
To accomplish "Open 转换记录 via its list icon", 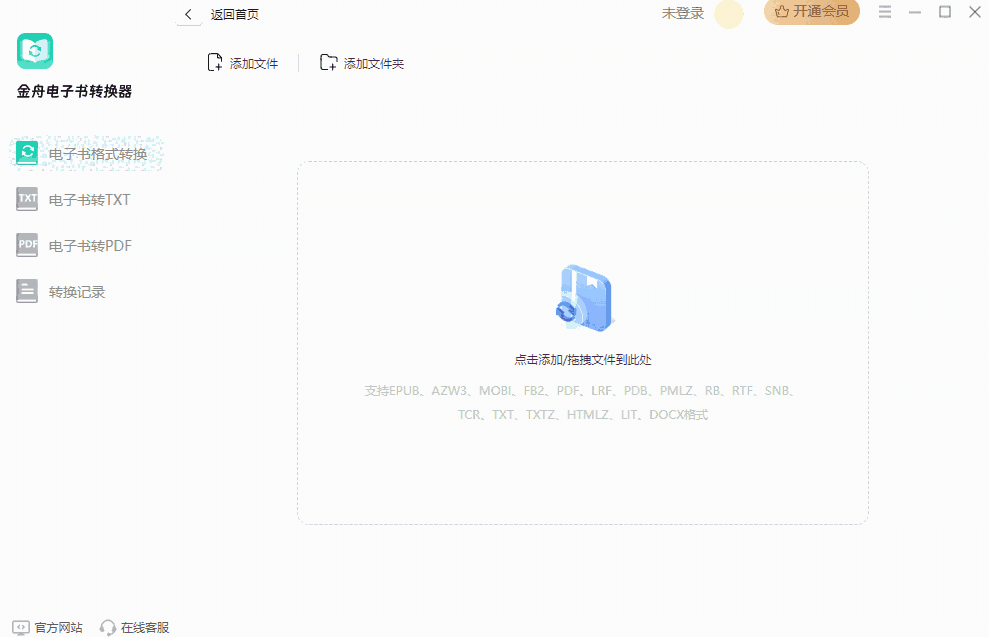I will (26, 291).
